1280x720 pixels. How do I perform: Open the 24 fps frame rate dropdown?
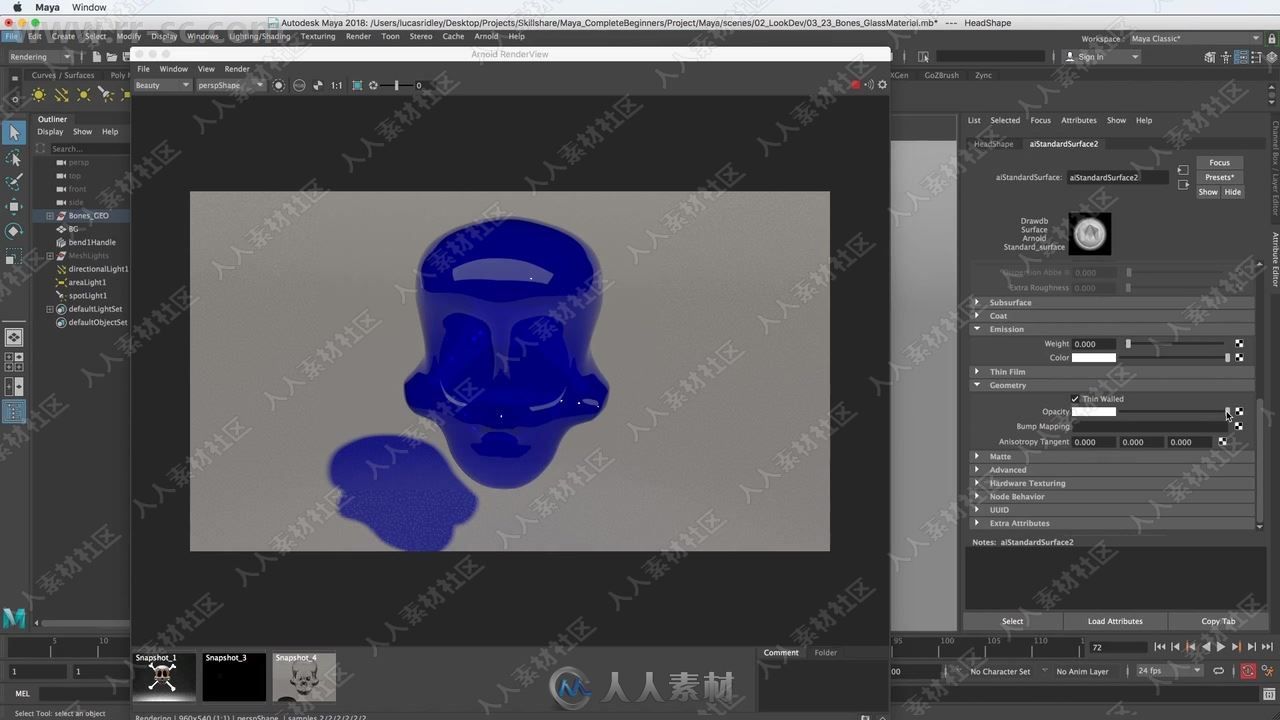1169,671
